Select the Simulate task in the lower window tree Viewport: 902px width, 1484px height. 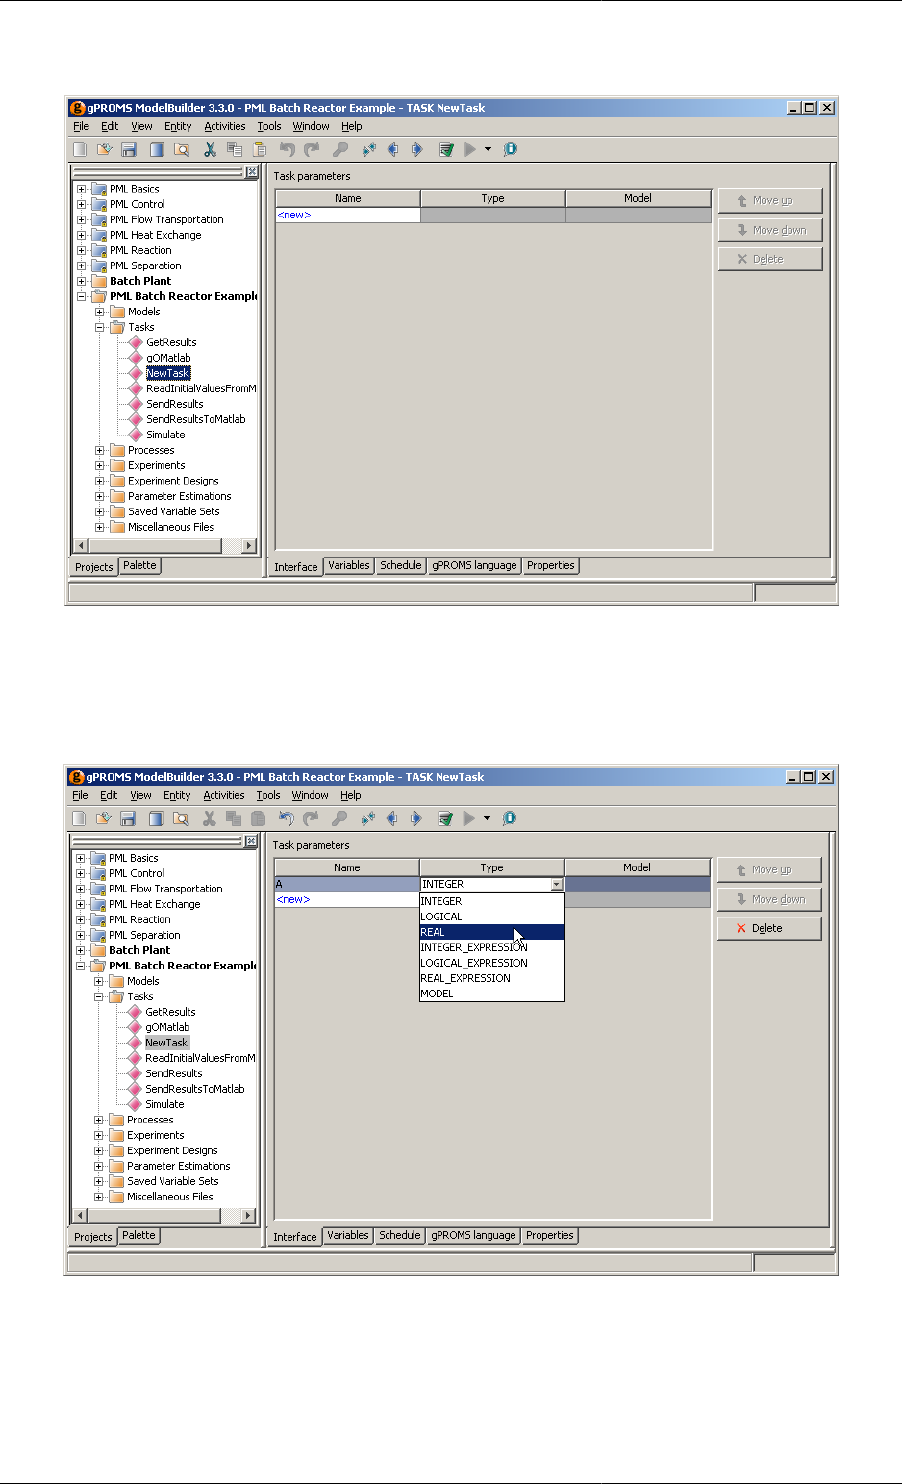click(x=165, y=1104)
